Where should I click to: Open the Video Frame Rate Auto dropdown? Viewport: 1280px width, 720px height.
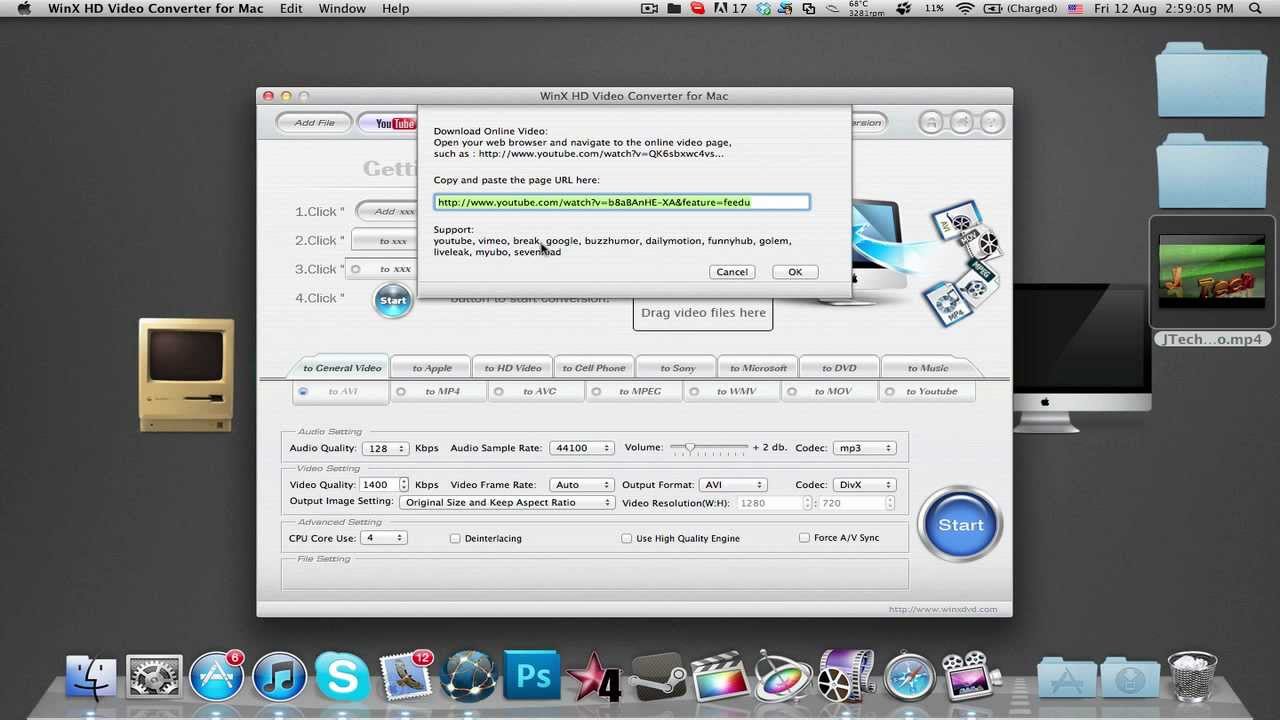[x=581, y=485]
